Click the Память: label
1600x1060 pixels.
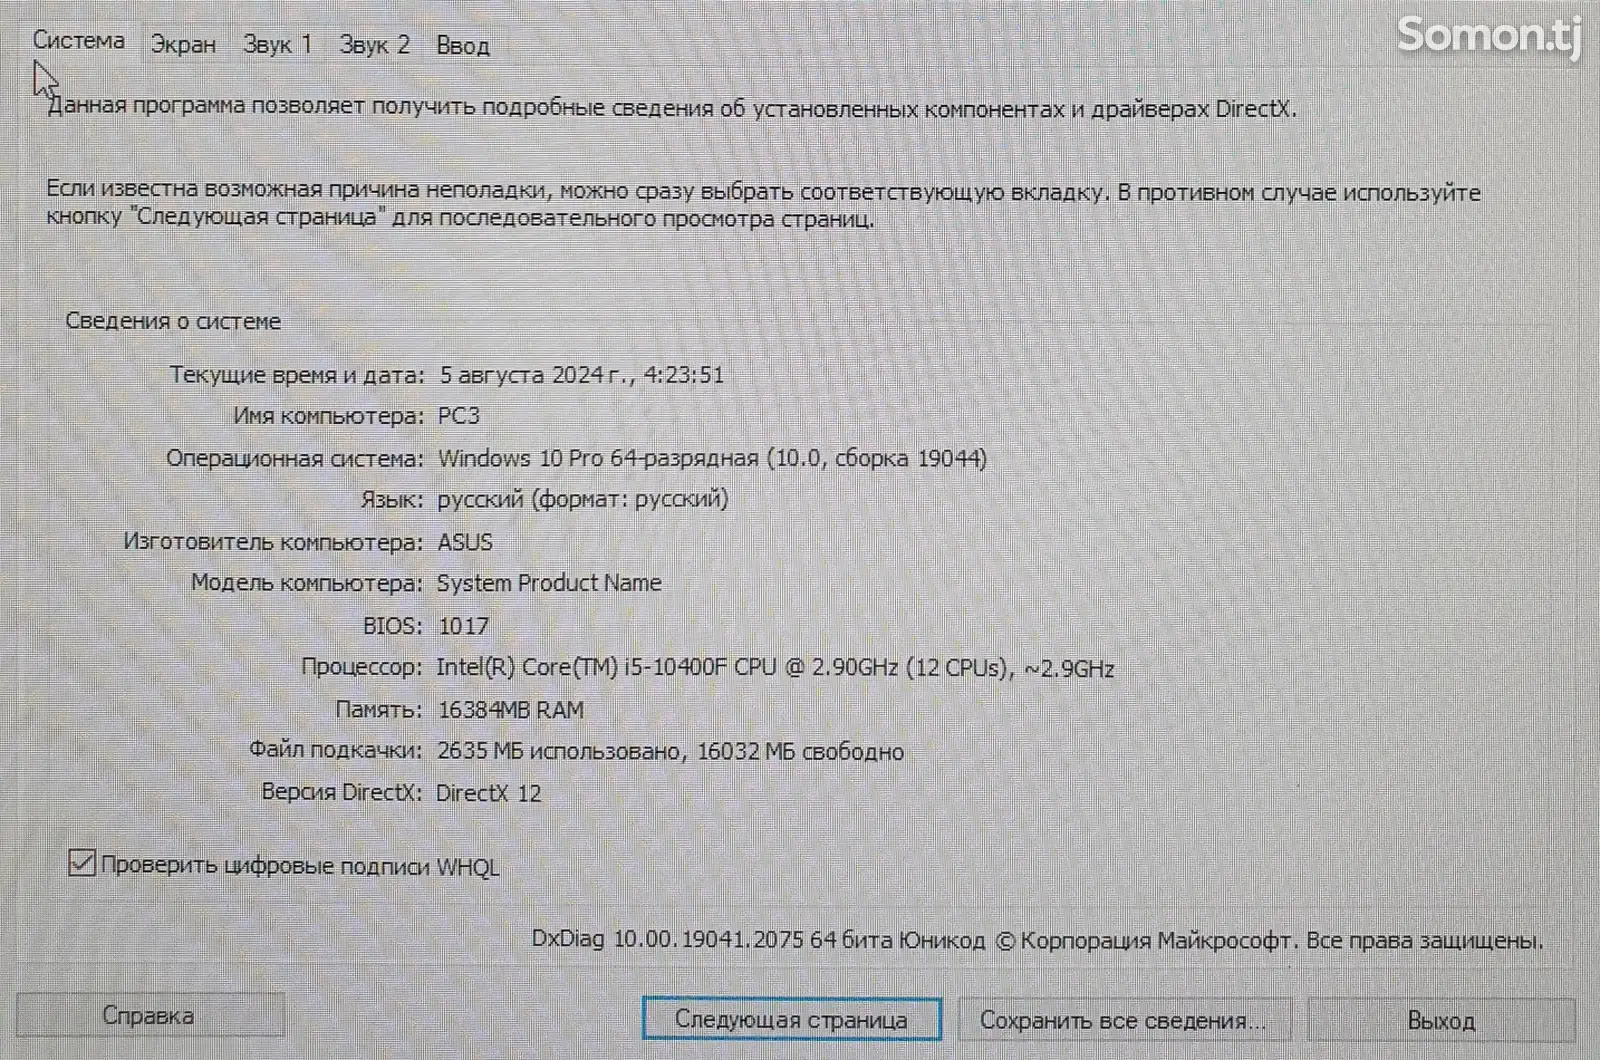[379, 710]
